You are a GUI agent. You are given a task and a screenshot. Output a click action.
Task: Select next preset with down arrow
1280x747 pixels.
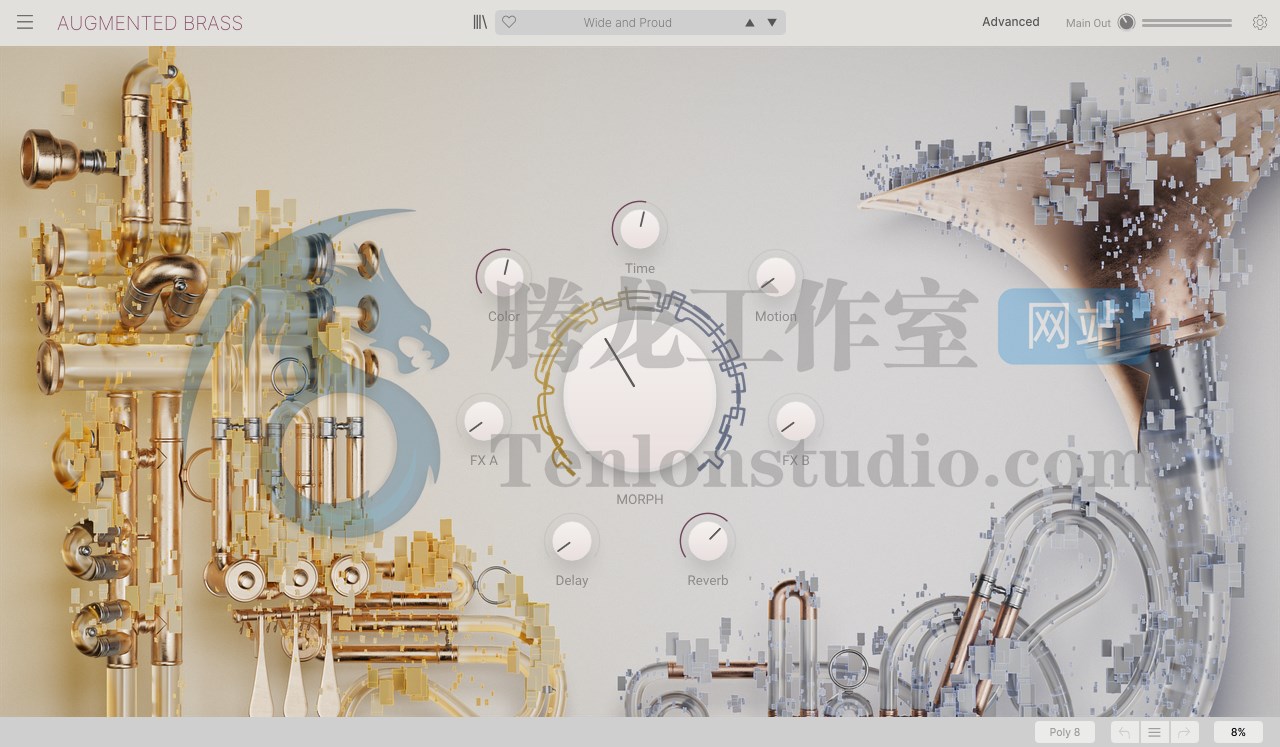tap(772, 22)
